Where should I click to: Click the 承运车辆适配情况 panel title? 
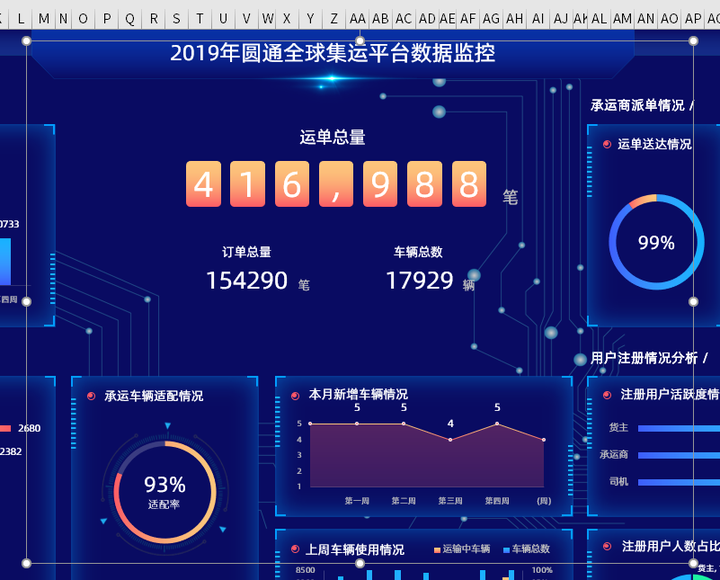tap(154, 396)
